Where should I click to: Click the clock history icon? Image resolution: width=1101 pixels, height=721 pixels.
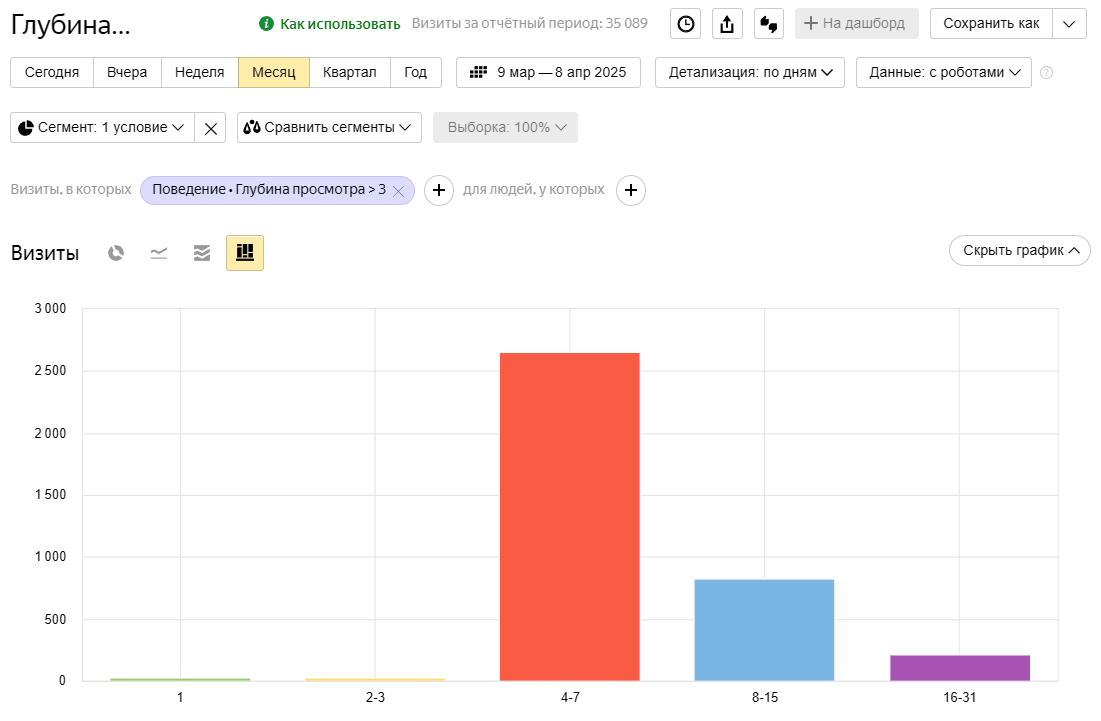point(686,24)
